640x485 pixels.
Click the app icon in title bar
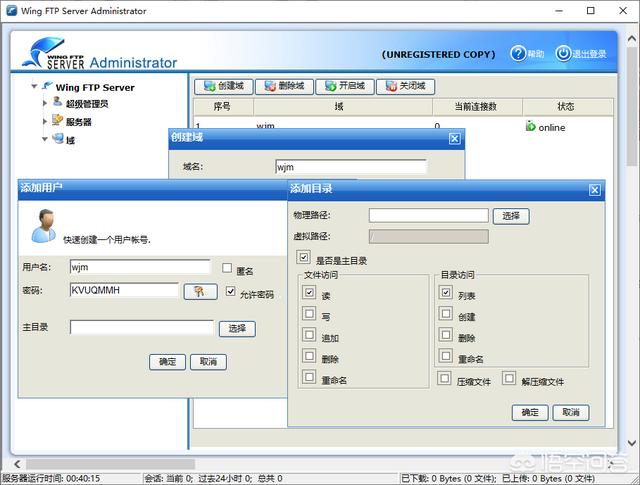click(11, 11)
